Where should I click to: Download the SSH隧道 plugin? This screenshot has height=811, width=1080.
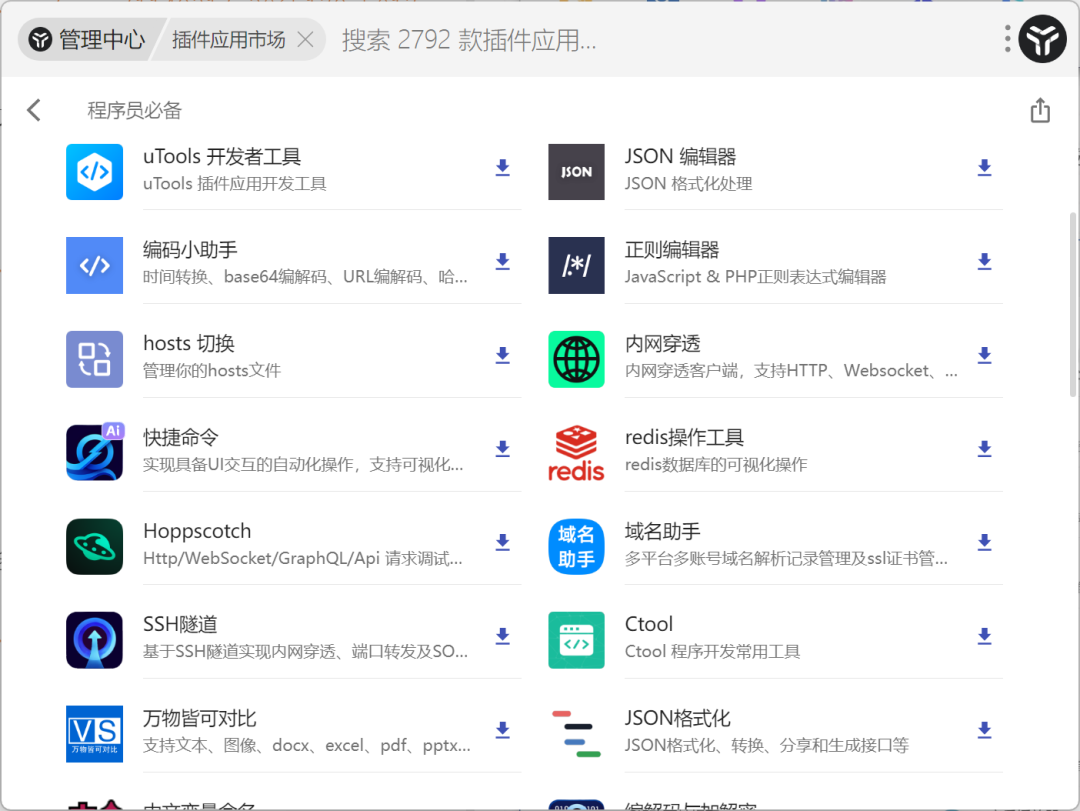click(503, 635)
